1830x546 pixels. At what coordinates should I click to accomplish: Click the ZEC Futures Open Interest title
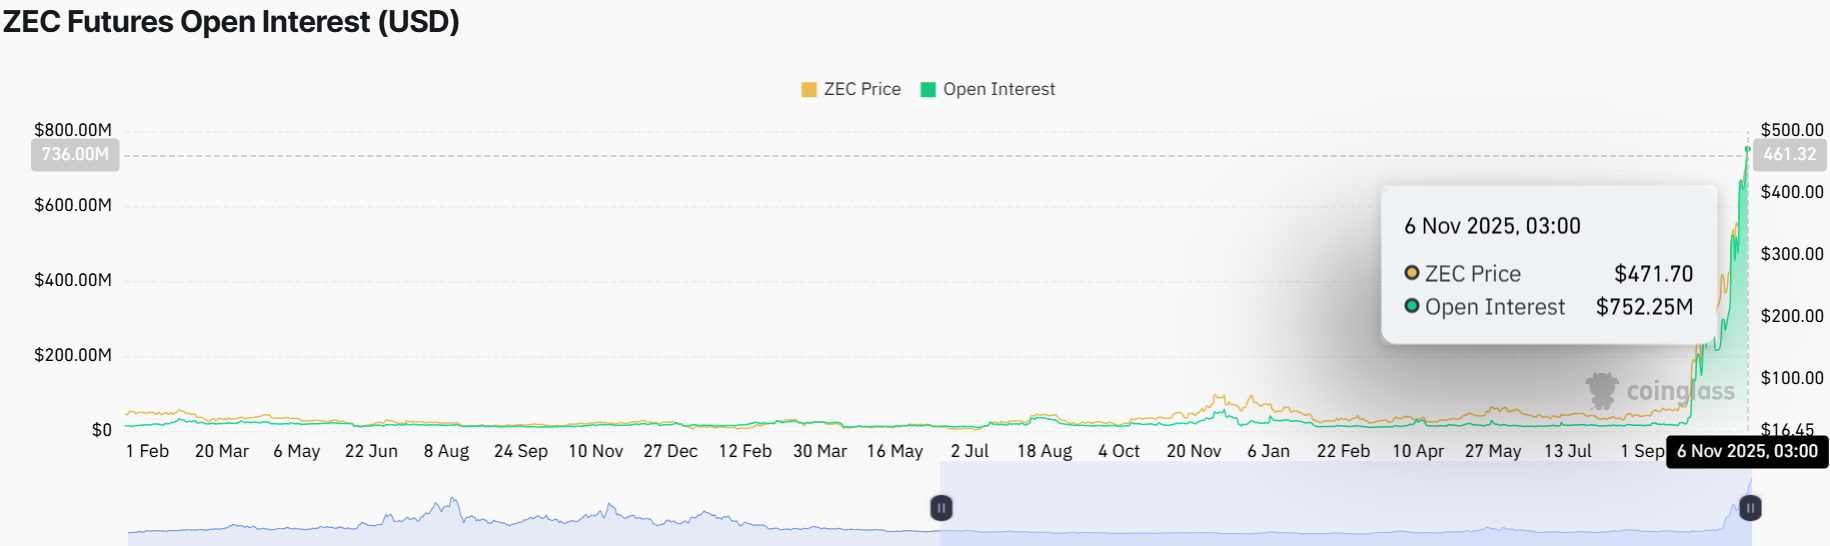coord(231,22)
